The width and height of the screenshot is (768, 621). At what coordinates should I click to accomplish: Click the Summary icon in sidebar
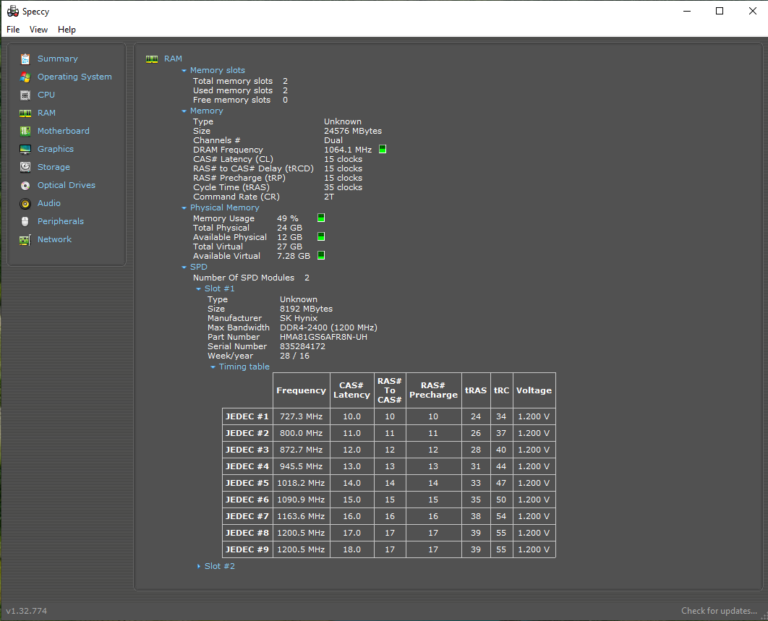(25, 59)
